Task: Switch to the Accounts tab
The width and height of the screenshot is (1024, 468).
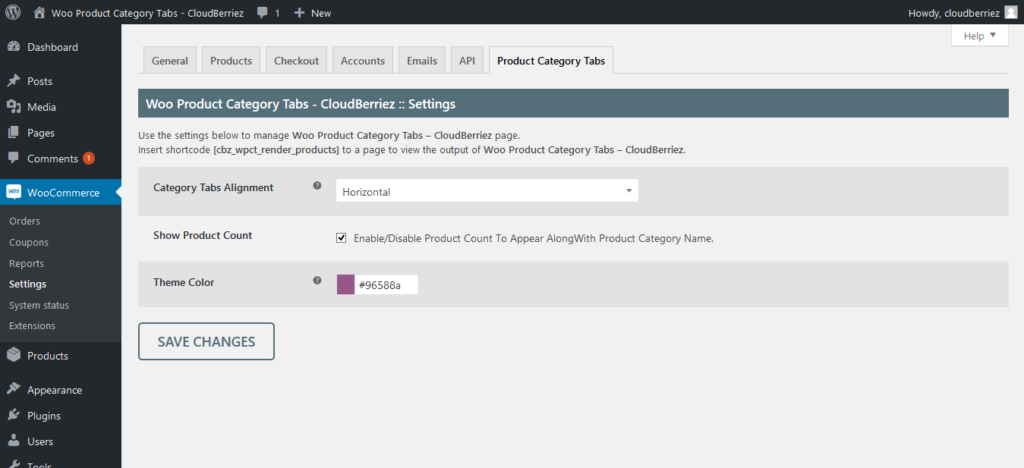Action: pos(362,61)
